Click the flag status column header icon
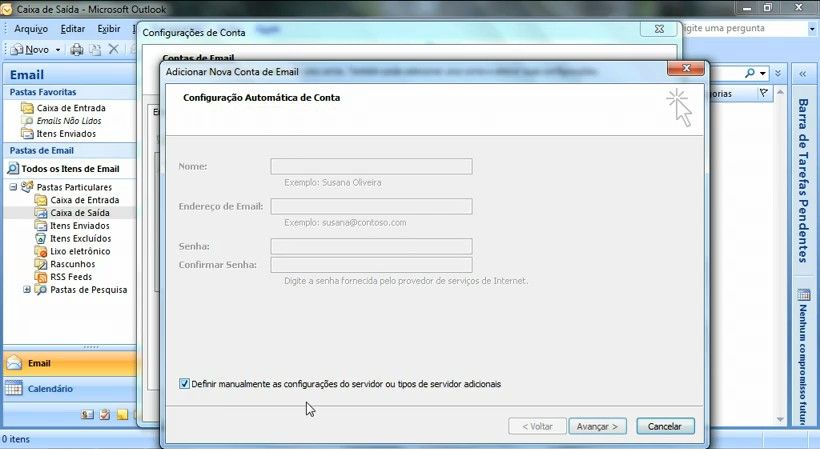 763,93
